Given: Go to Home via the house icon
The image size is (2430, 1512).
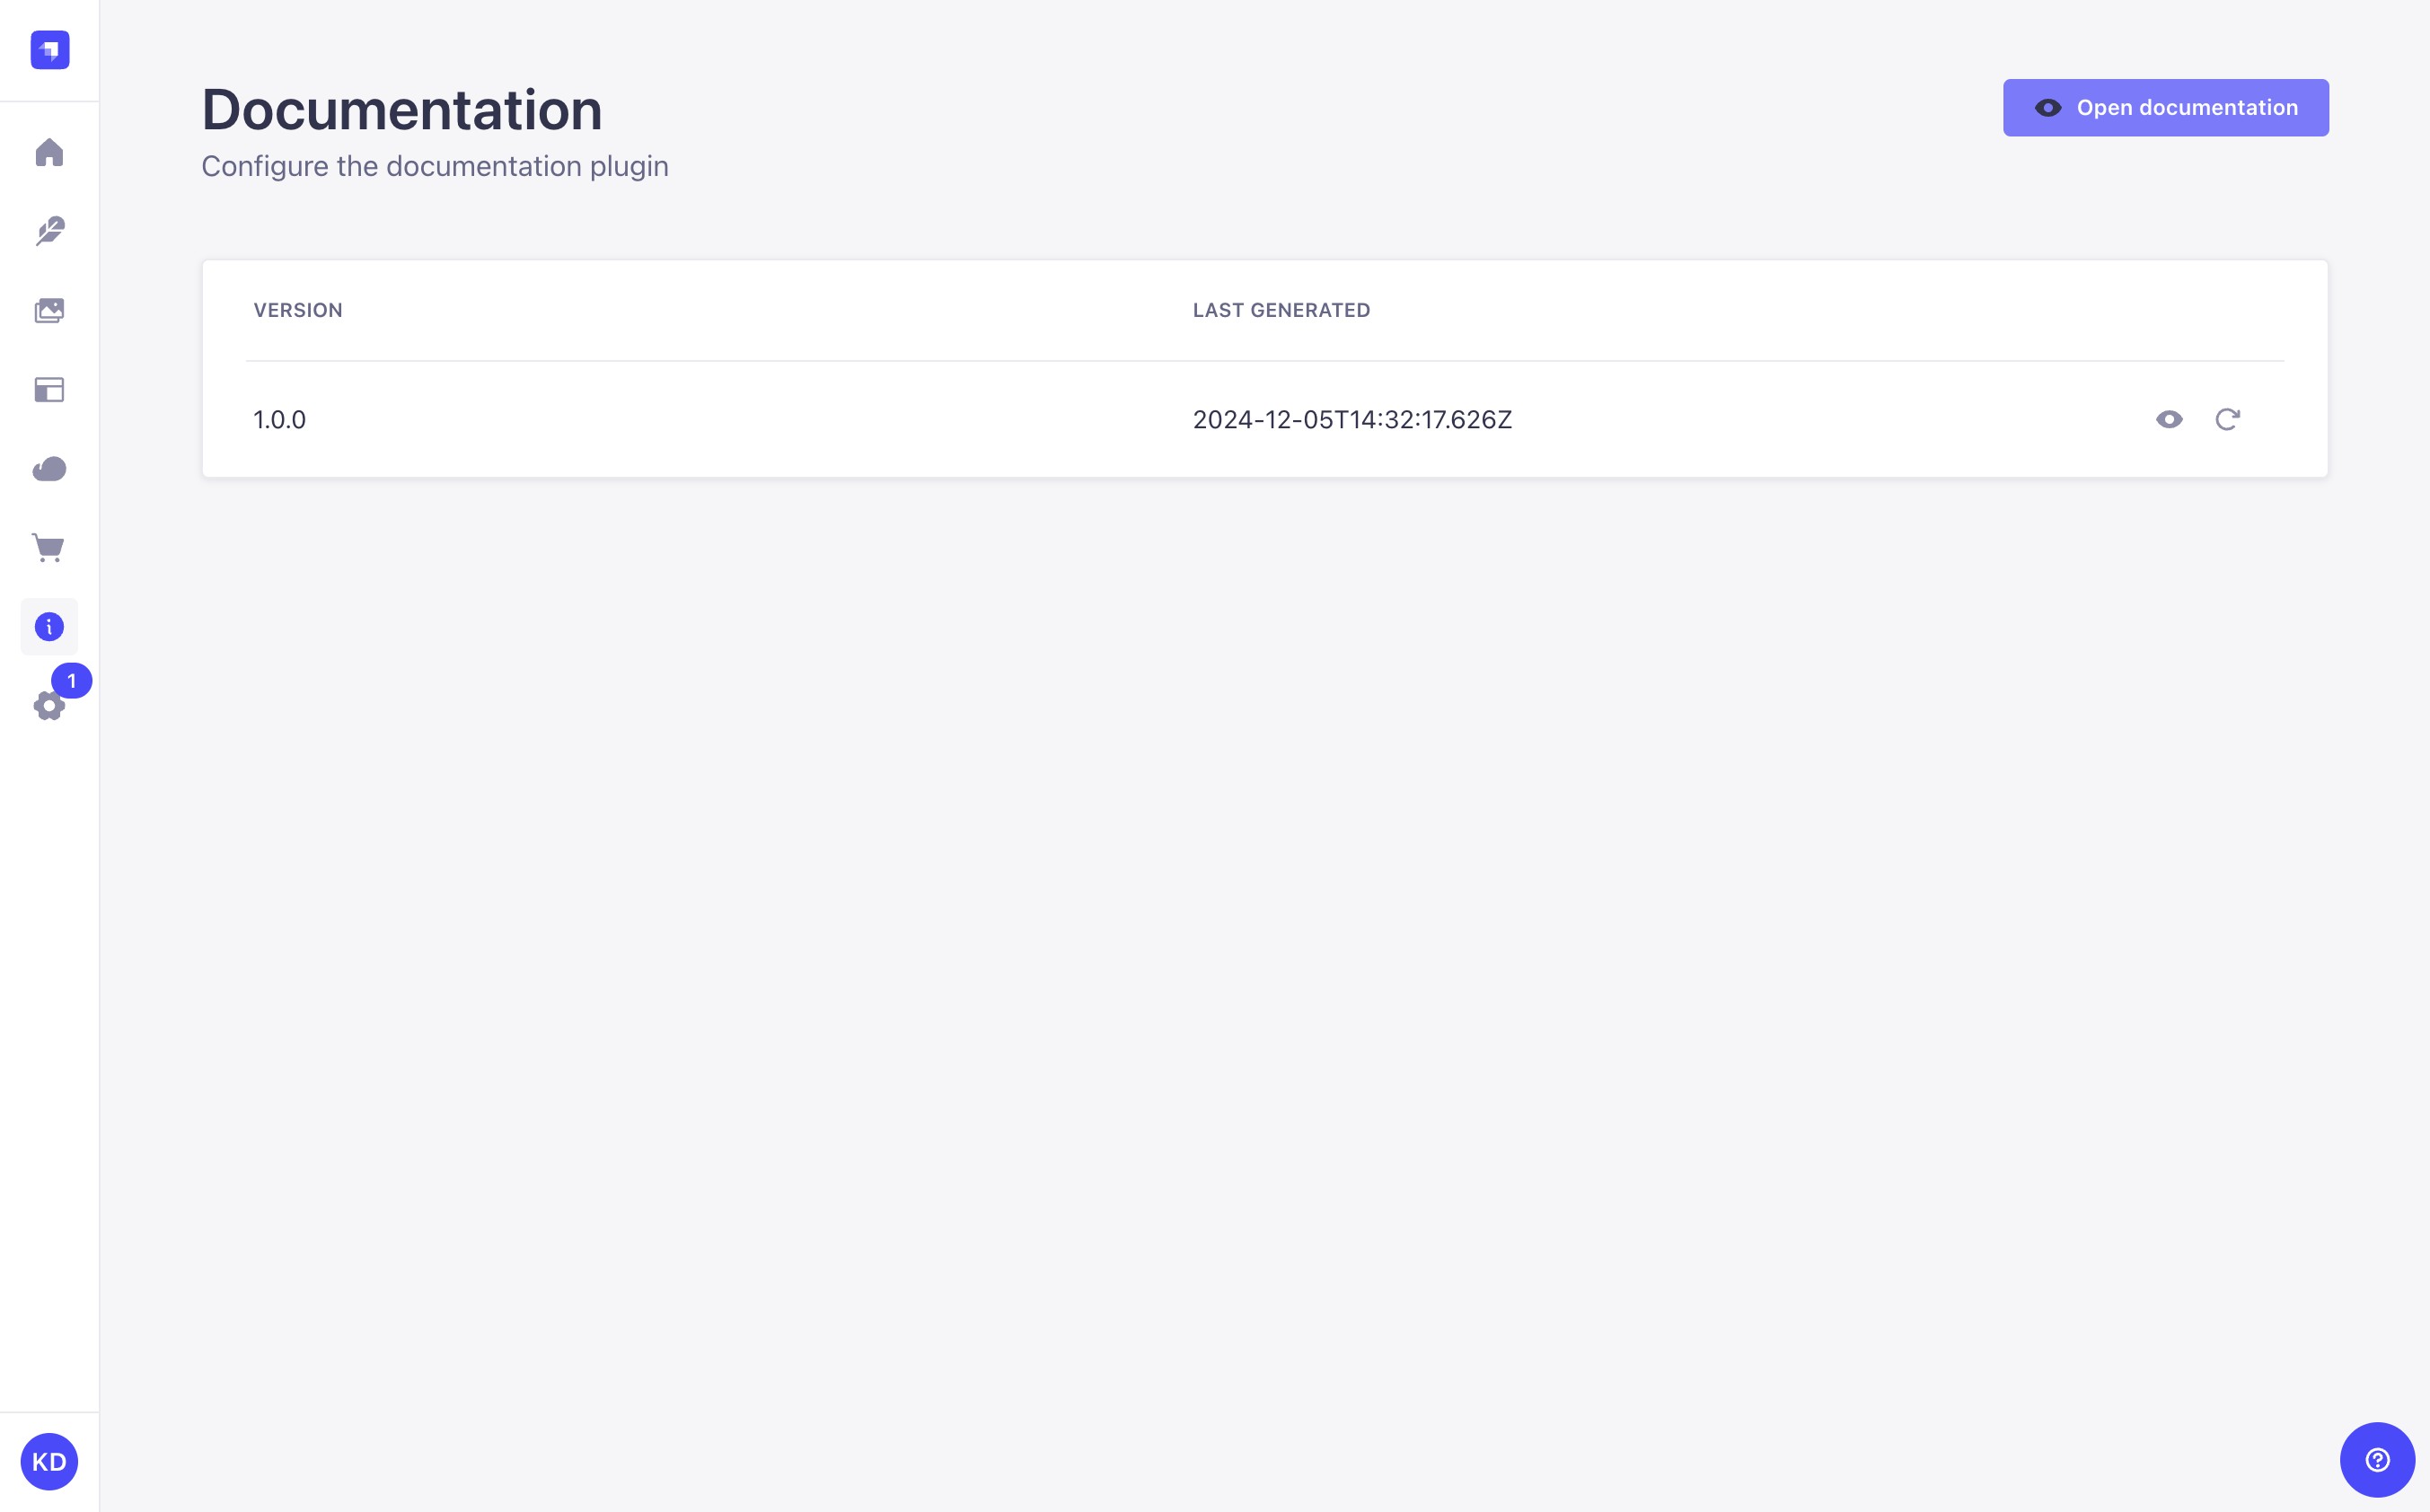Looking at the screenshot, I should [49, 153].
